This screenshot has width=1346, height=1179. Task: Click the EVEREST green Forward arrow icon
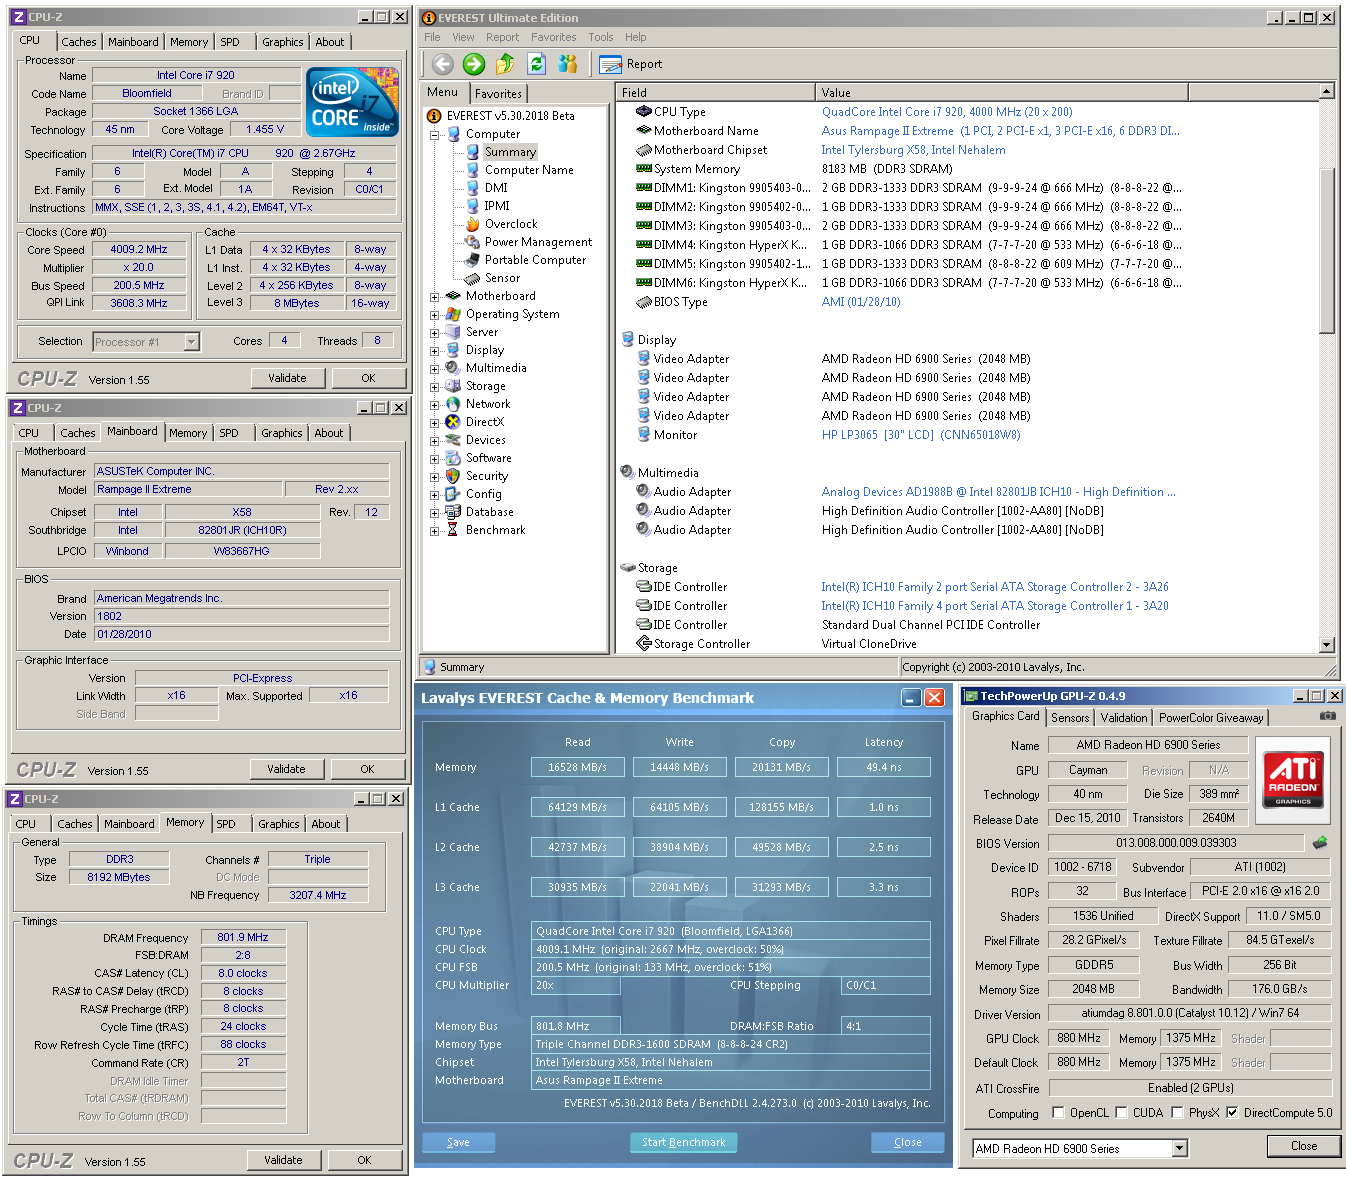474,64
